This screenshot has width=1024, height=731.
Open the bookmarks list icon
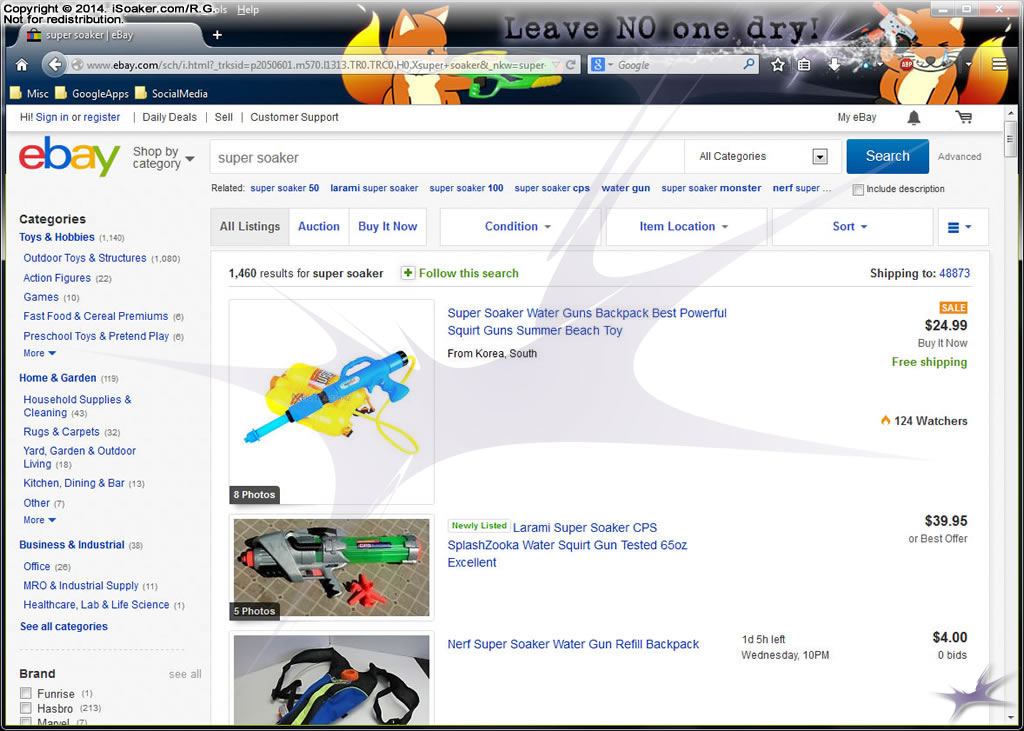coord(804,65)
